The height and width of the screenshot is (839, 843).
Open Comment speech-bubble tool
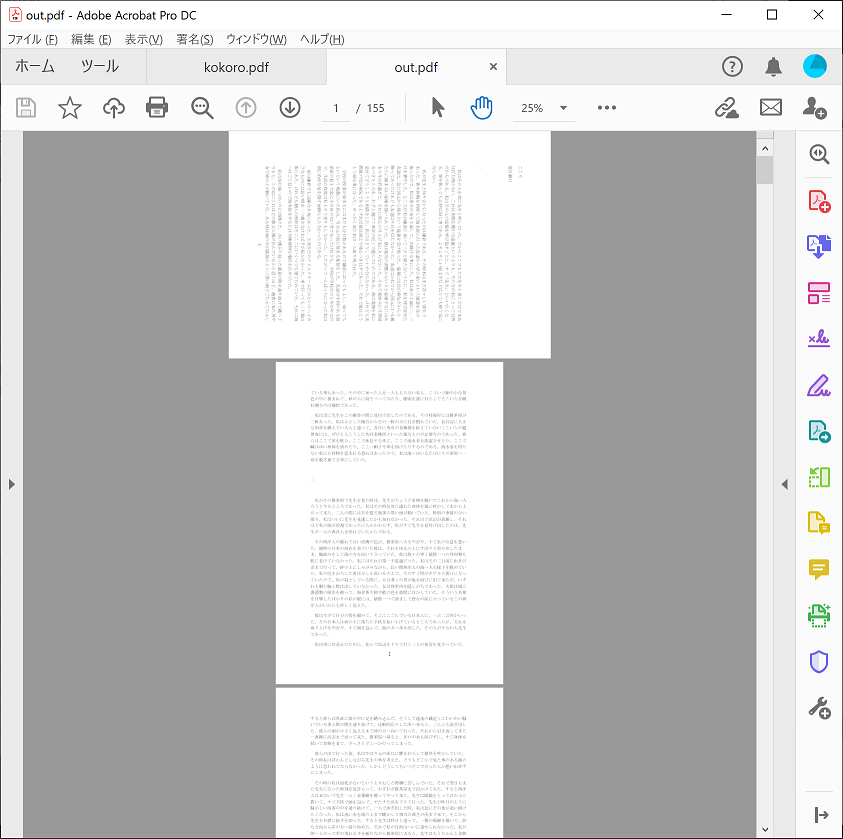pyautogui.click(x=819, y=569)
